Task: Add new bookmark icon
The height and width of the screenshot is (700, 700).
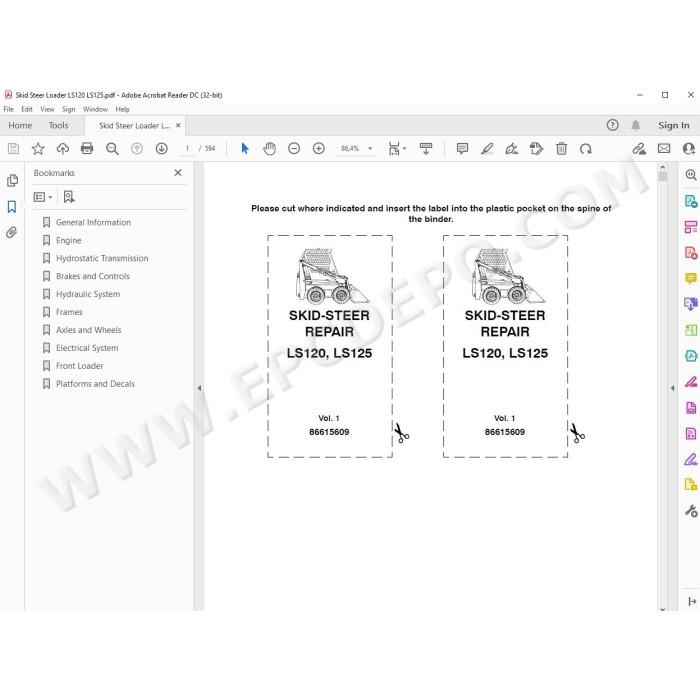Action: 69,197
